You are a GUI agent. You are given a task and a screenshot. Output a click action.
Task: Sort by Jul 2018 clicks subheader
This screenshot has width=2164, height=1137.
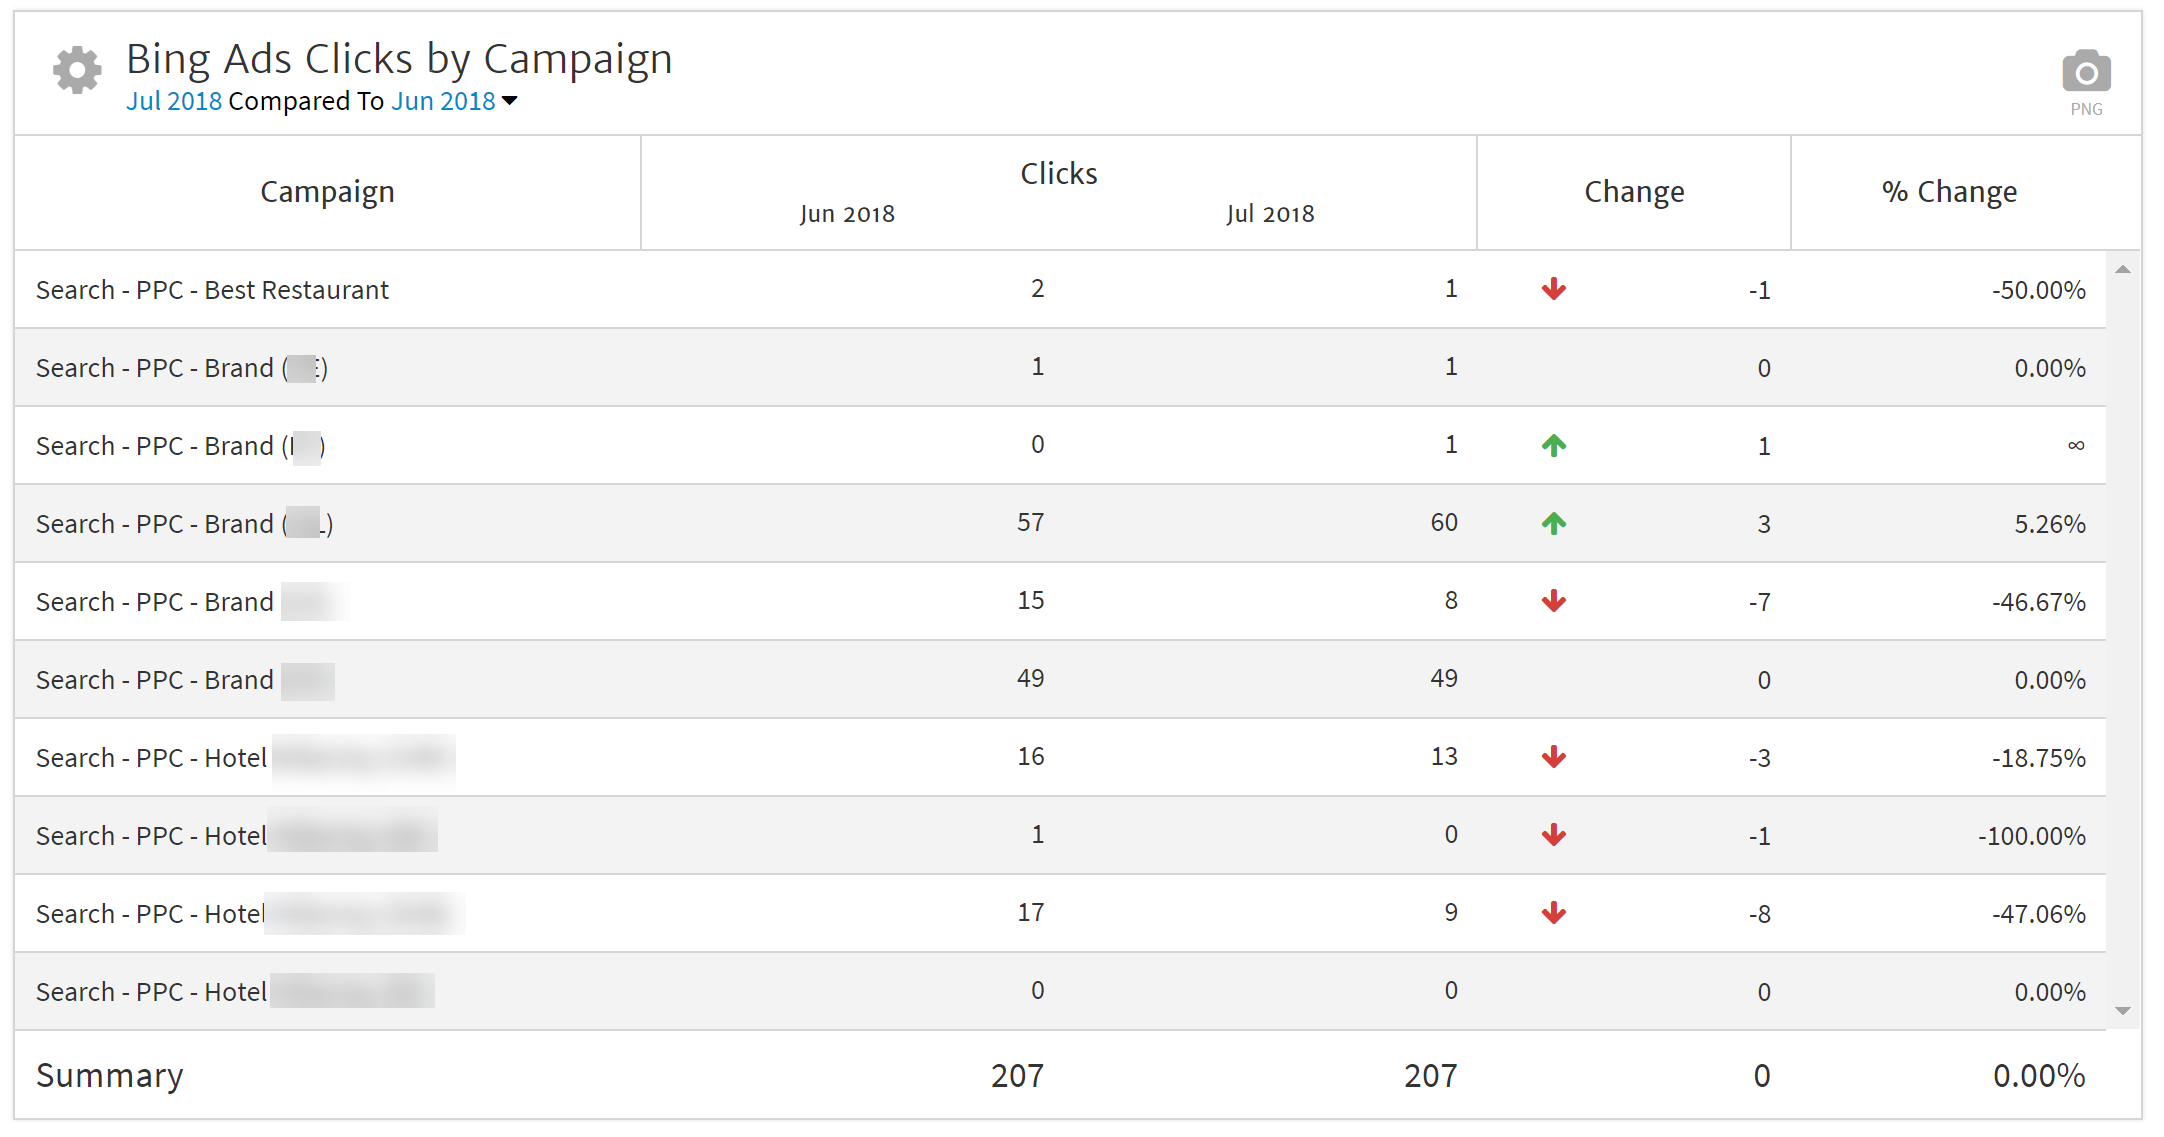point(1270,214)
